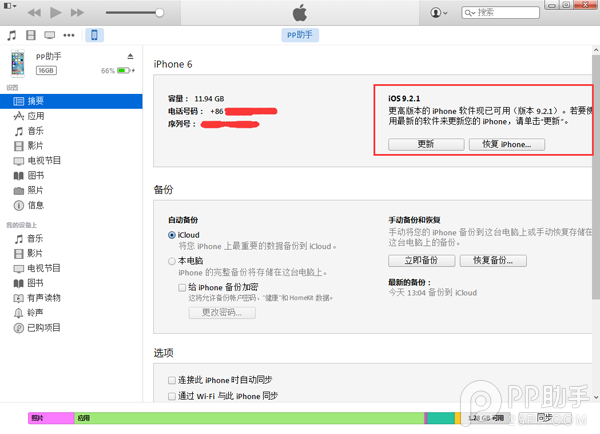Click the green 应用 storage segment
Image resolution: width=600 pixels, height=434 pixels.
click(249, 418)
